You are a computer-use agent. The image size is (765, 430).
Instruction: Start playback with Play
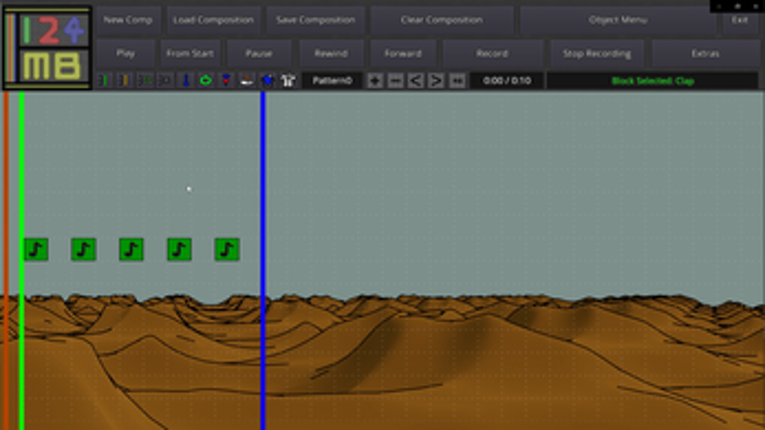[x=125, y=54]
